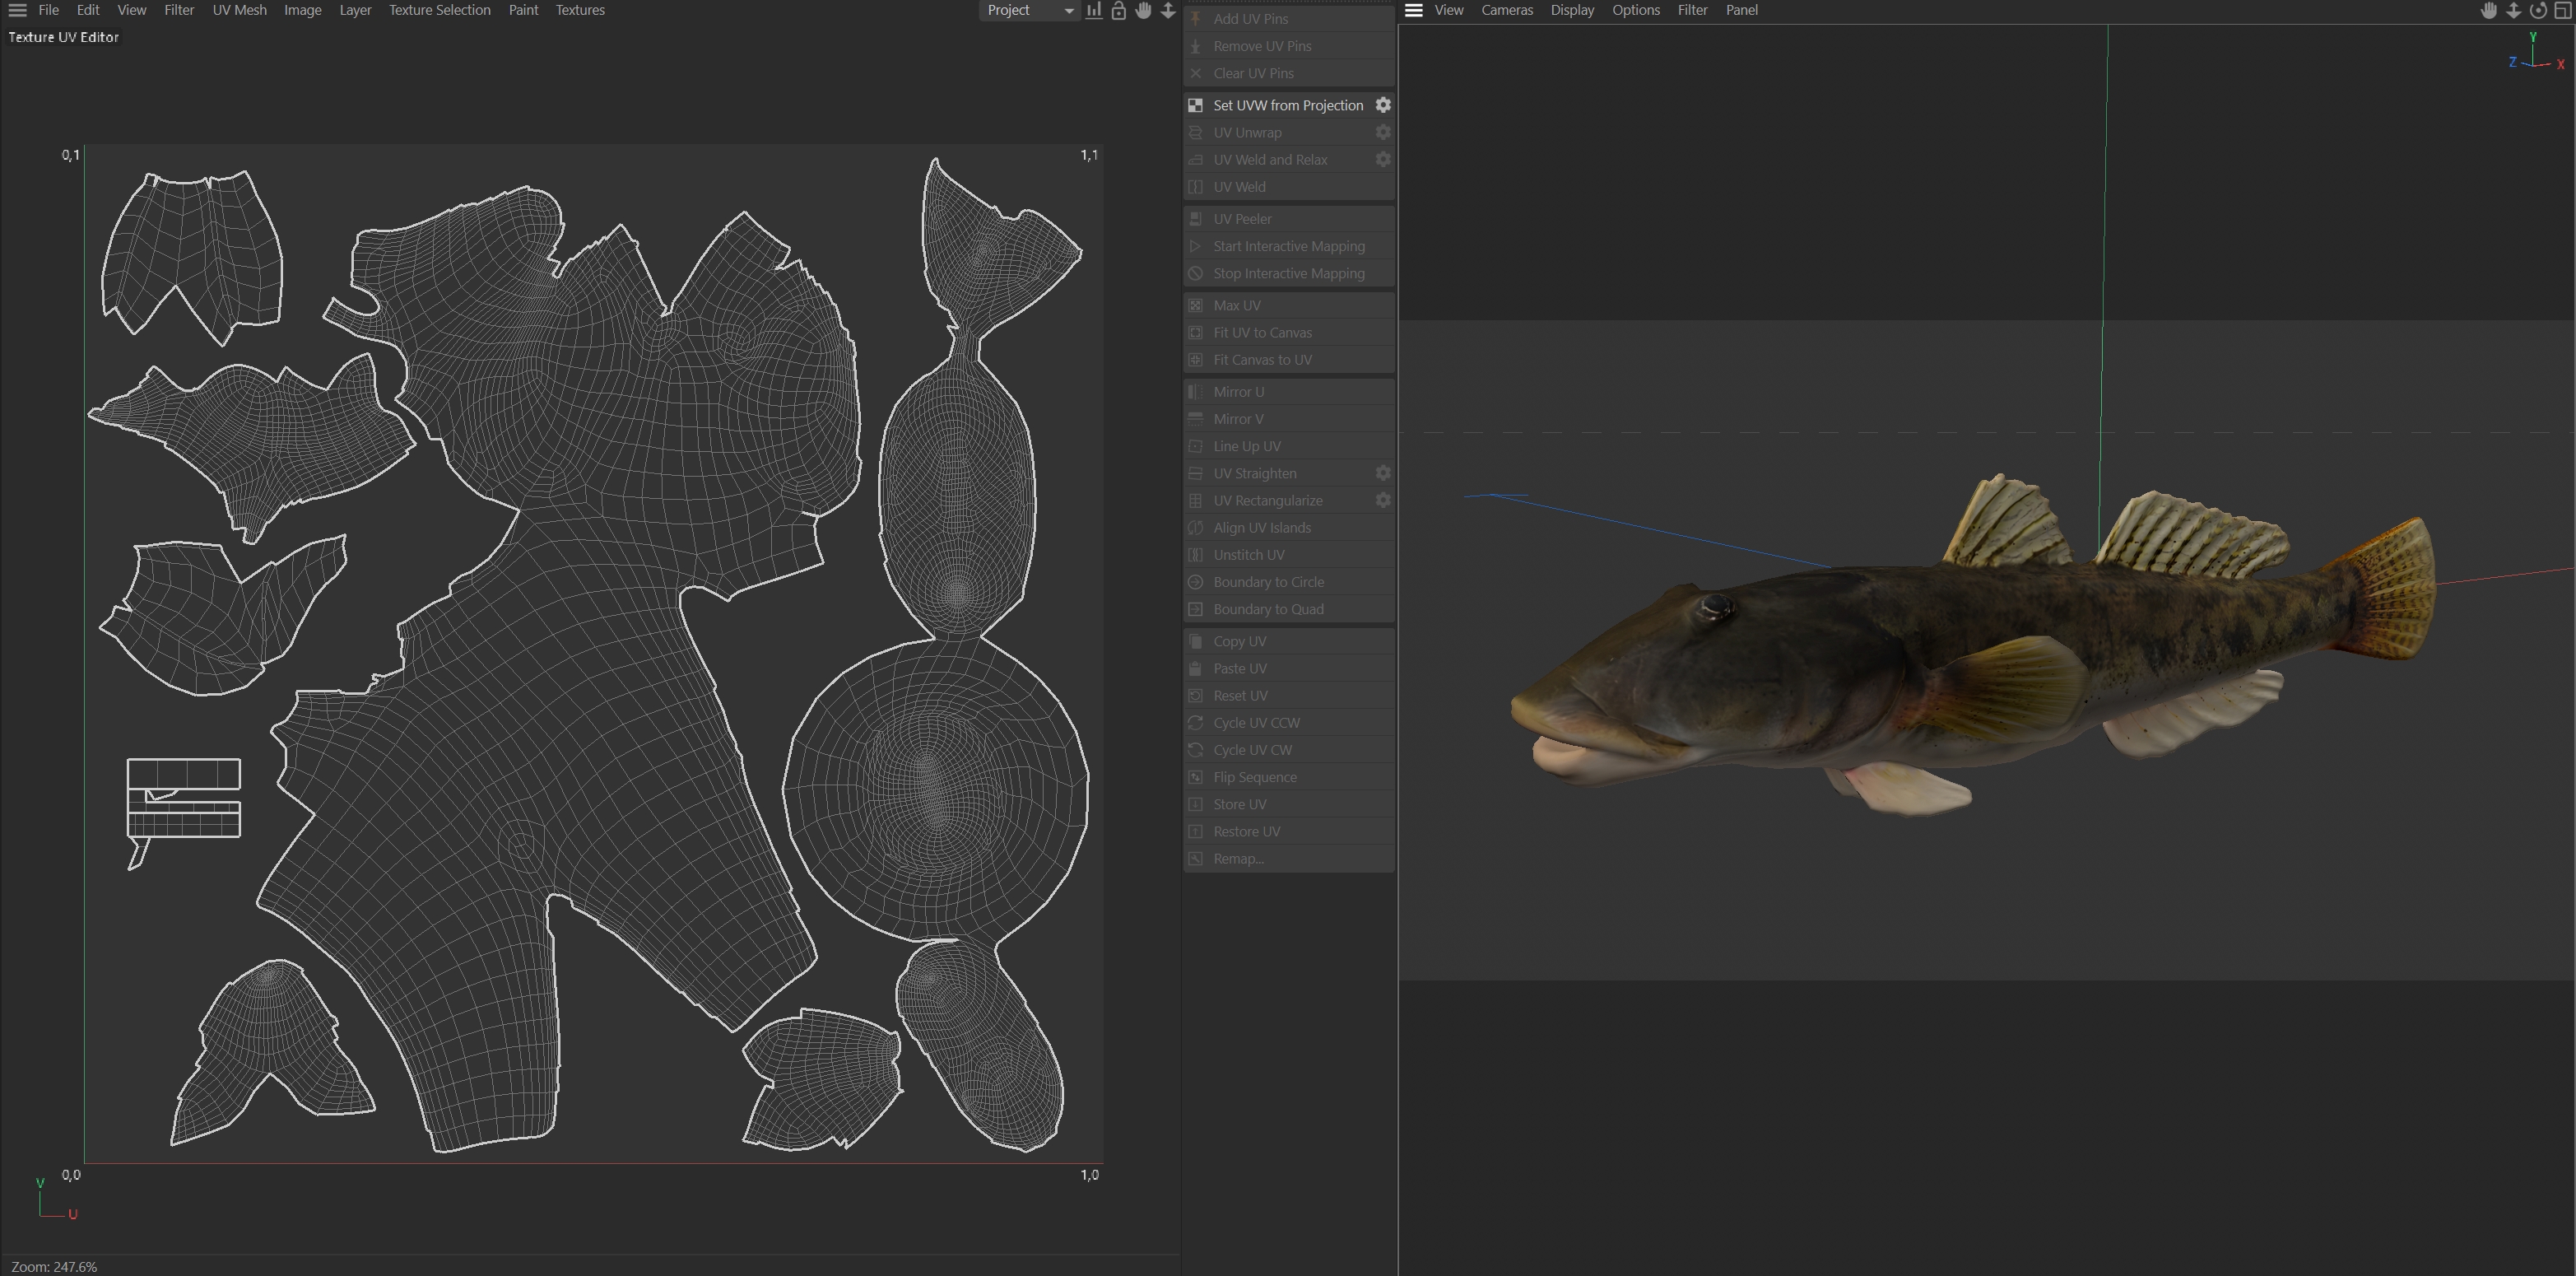Open the Project dropdown
This screenshot has width=2576, height=1276.
point(1028,10)
